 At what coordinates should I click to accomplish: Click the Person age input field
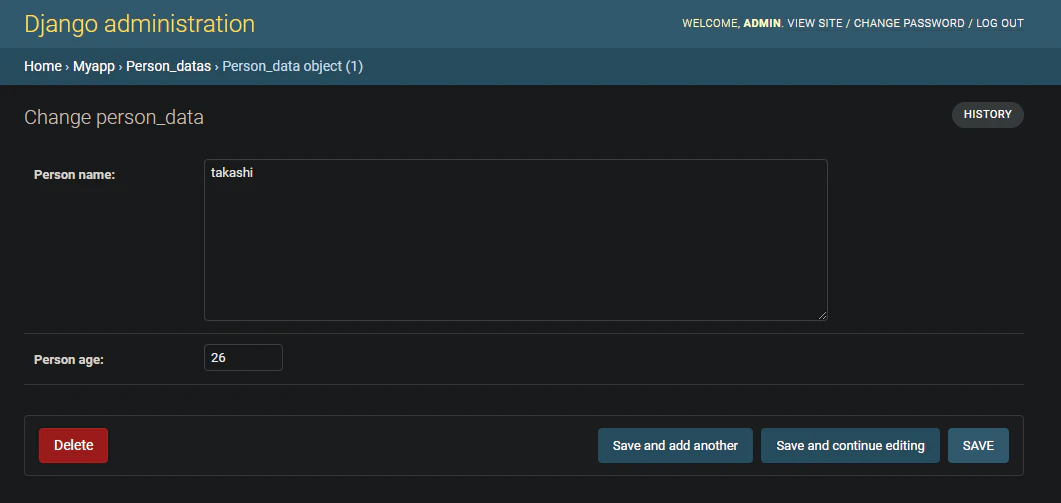(243, 357)
